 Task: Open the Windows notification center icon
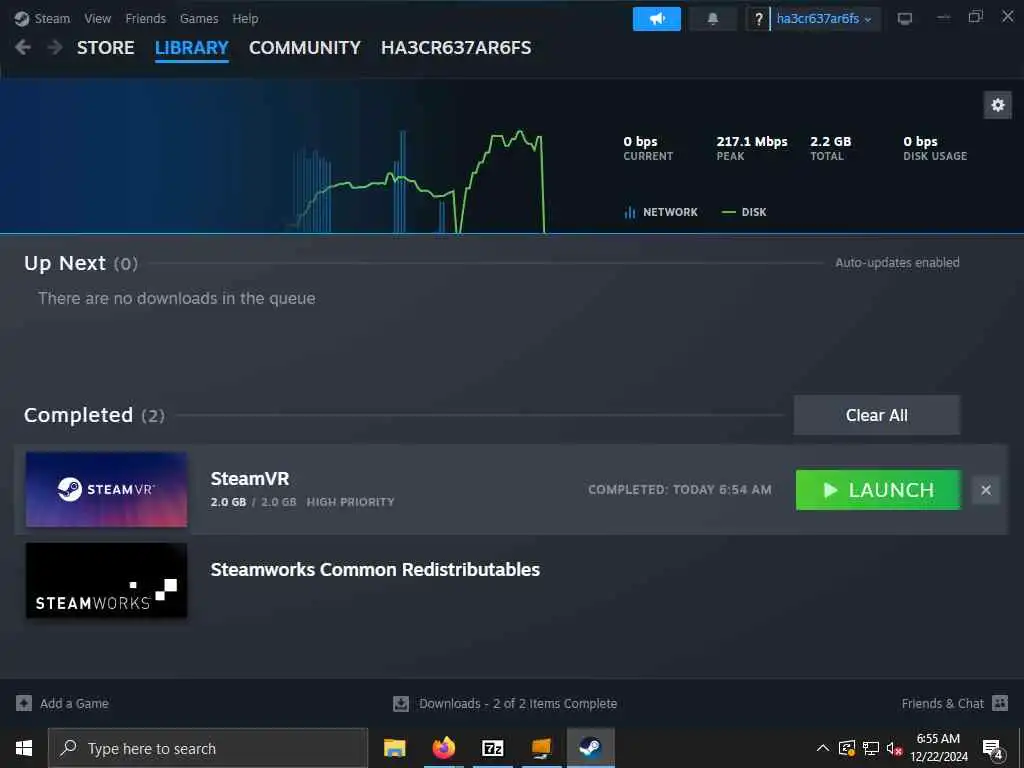[993, 749]
